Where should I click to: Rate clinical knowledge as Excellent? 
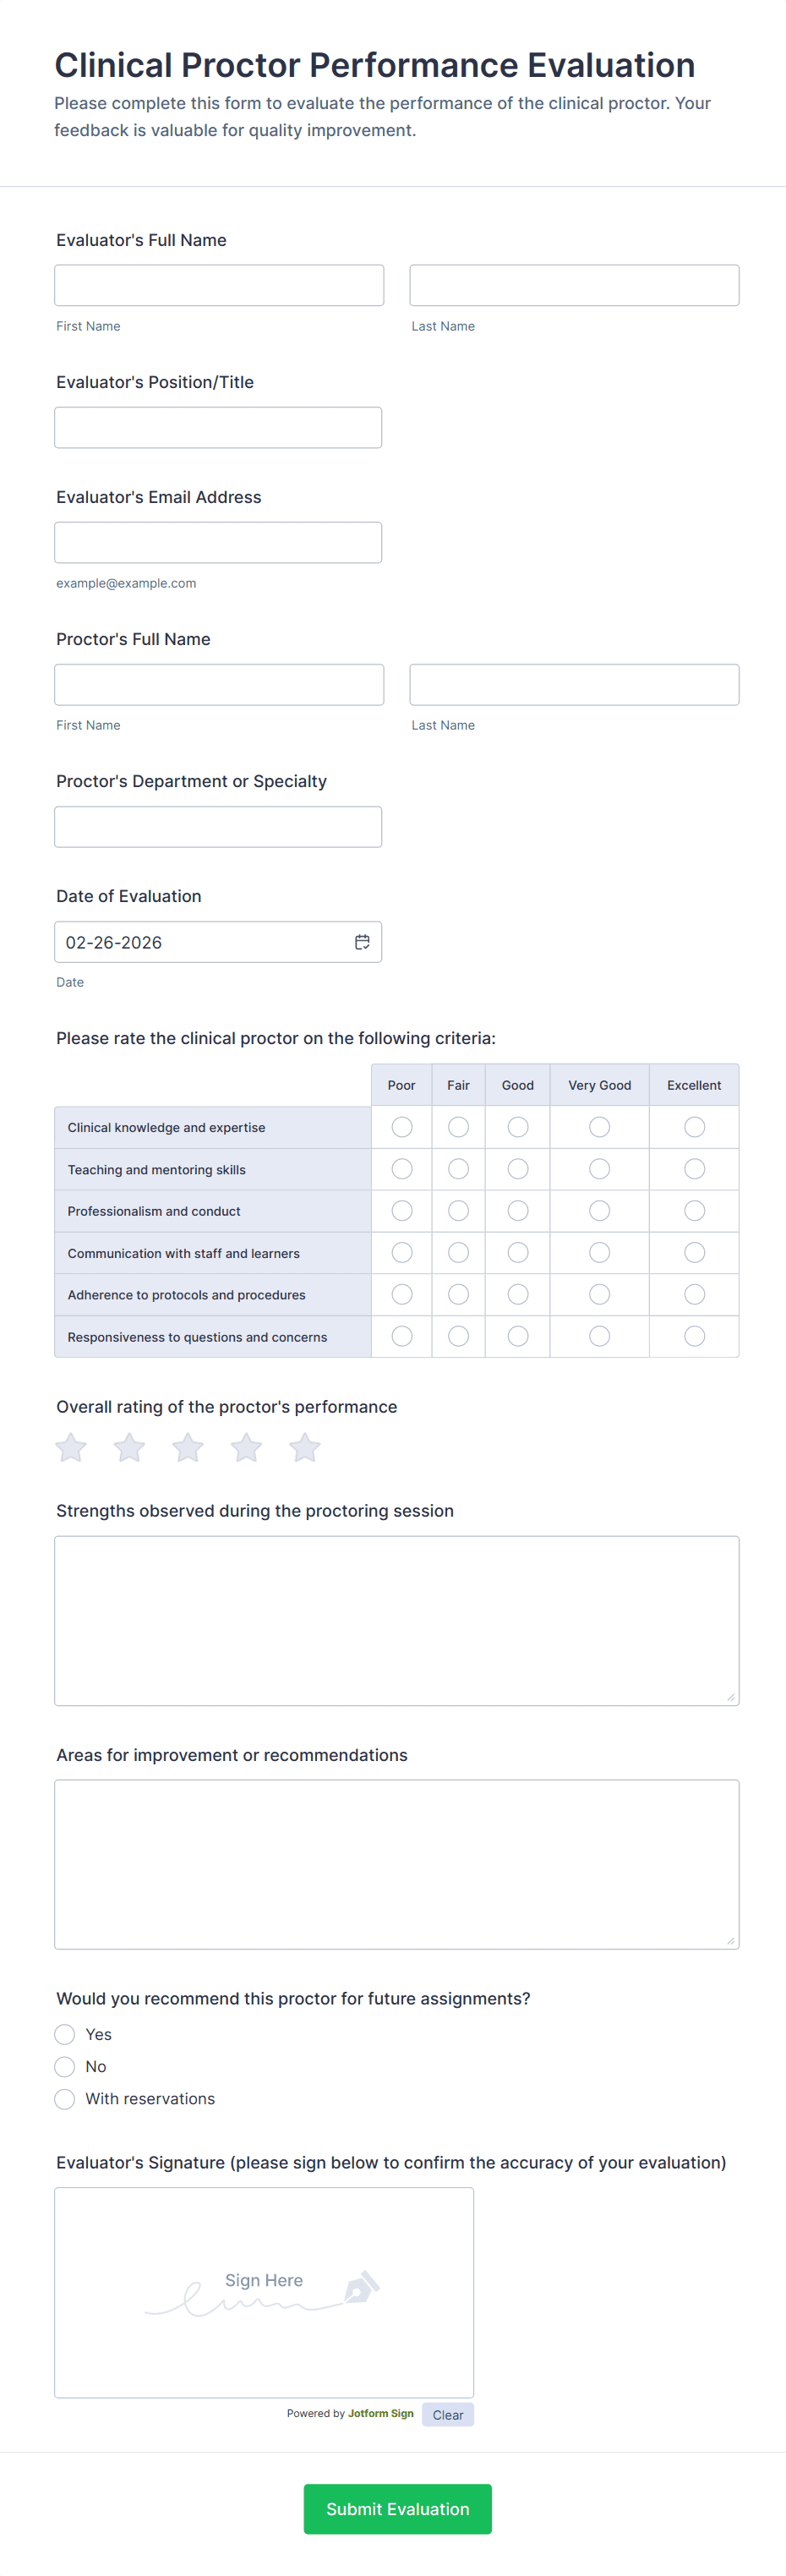pos(694,1127)
